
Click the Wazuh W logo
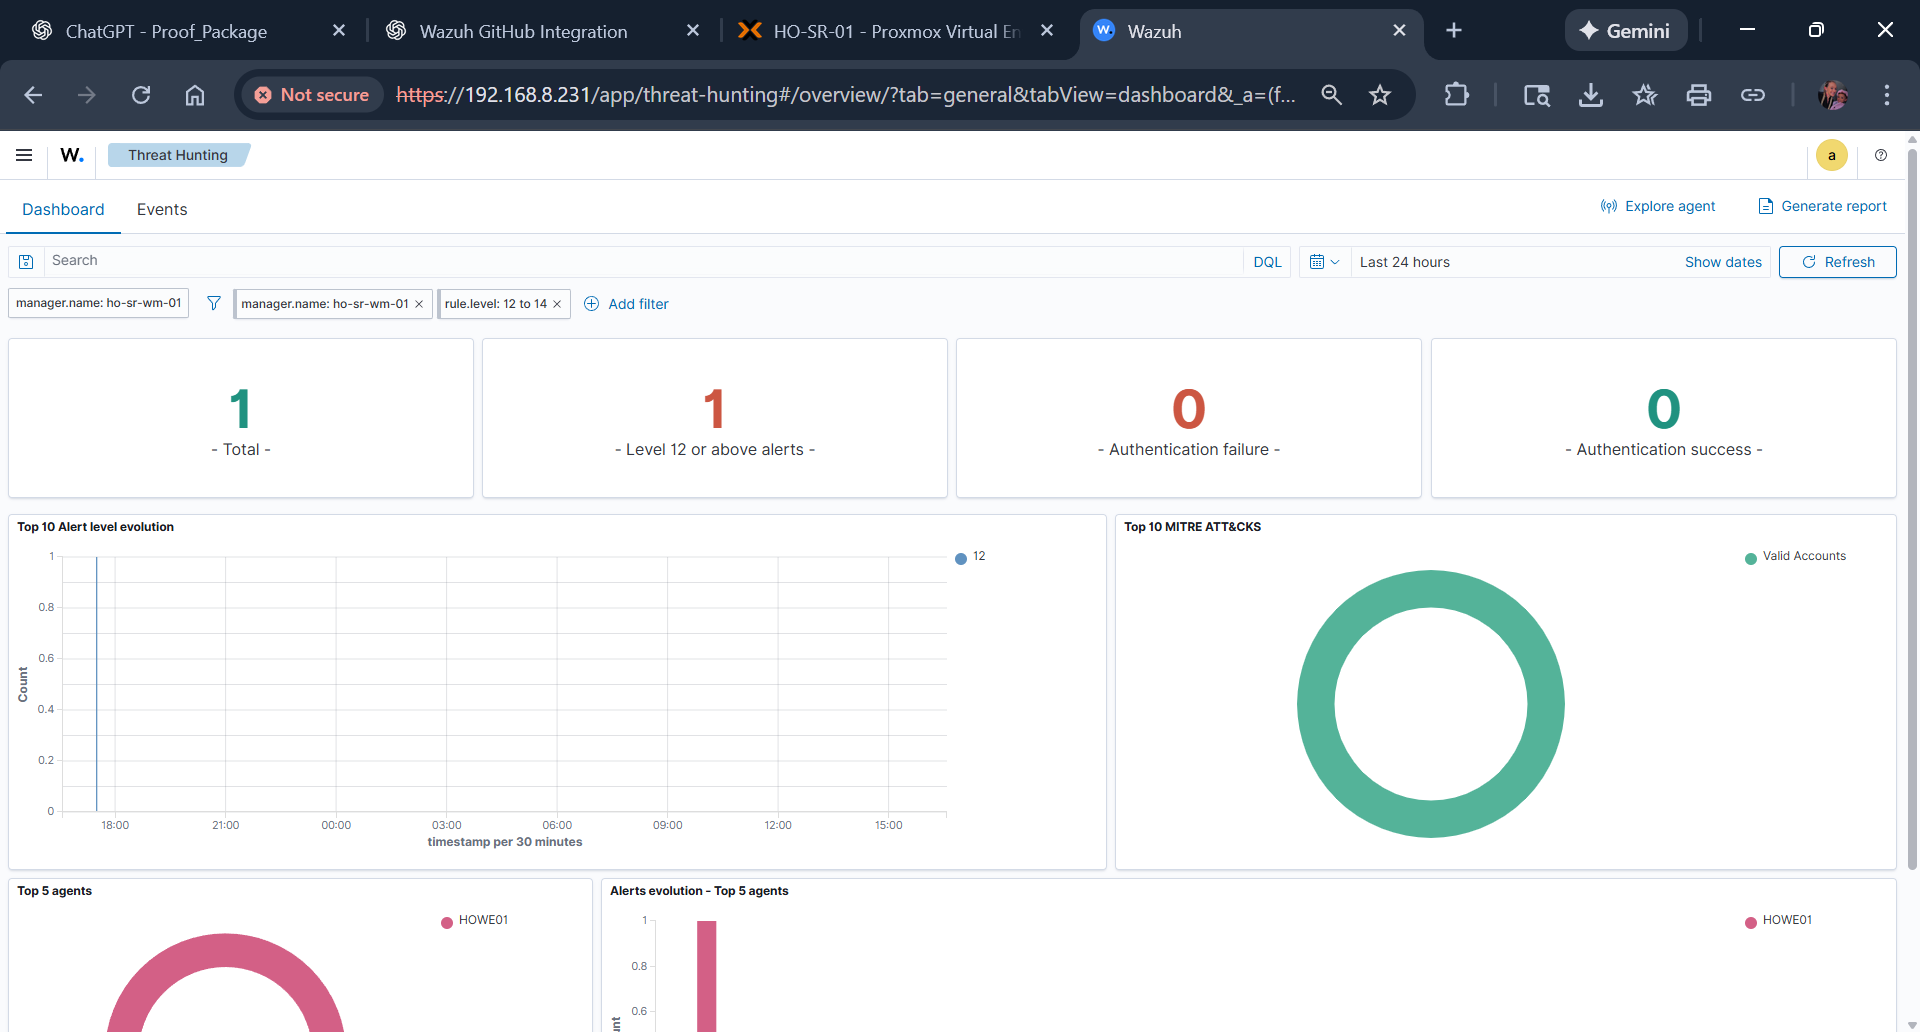point(71,155)
